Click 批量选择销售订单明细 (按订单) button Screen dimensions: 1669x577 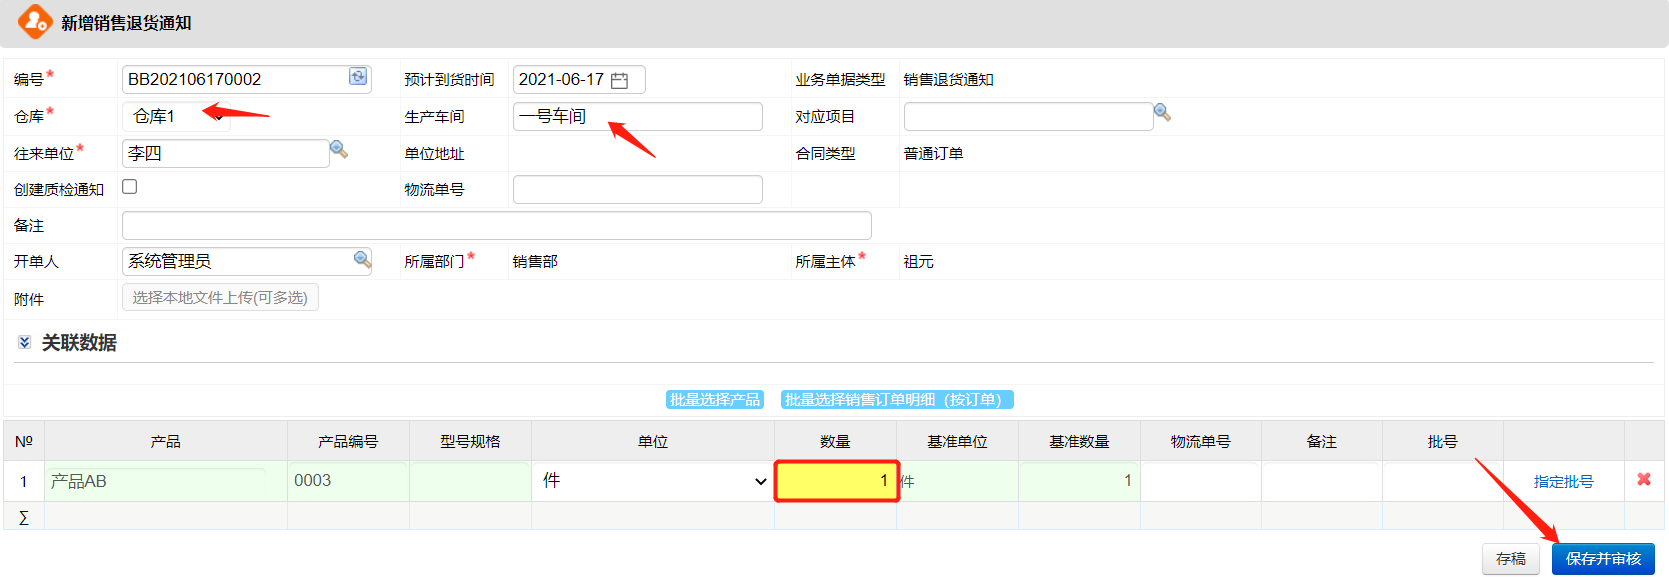point(897,400)
